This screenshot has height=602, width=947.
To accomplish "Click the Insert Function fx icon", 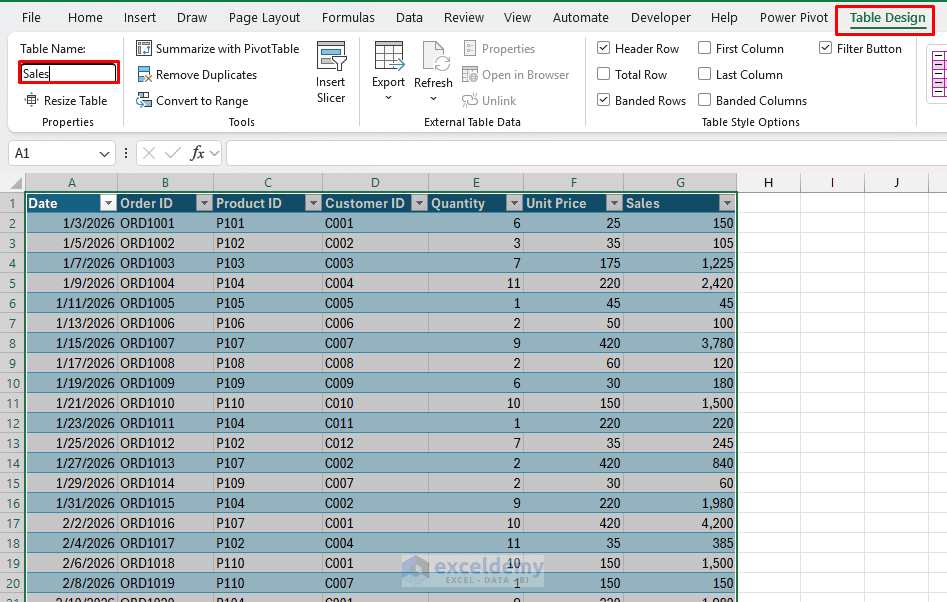I will click(x=197, y=153).
